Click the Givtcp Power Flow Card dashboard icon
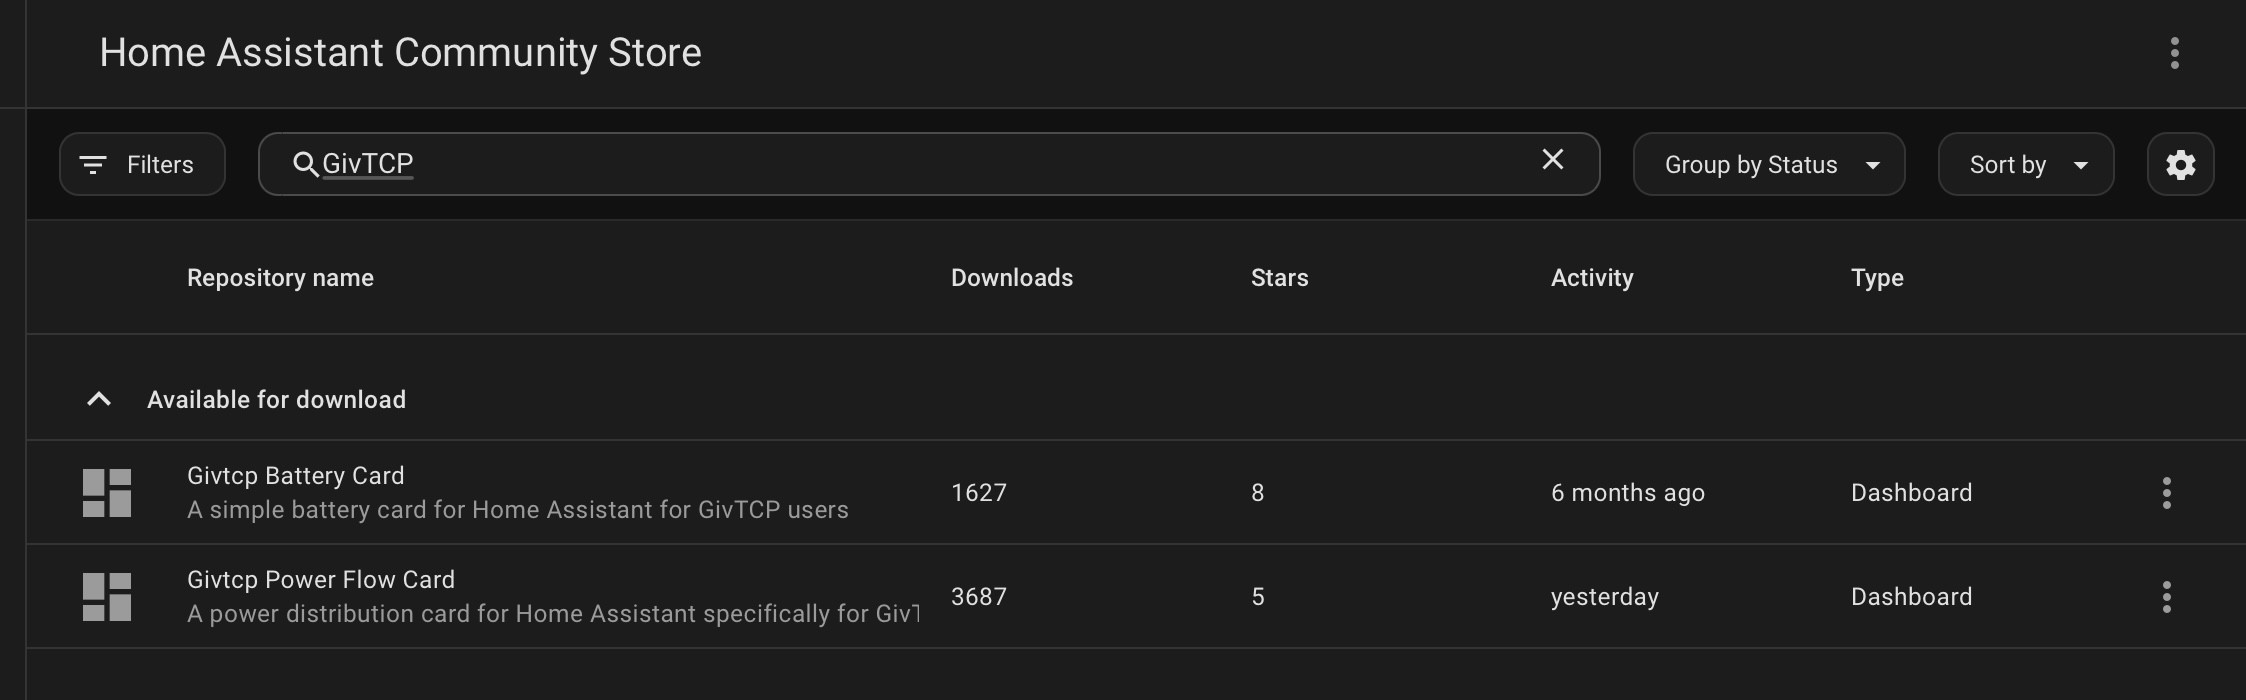2246x700 pixels. (107, 597)
